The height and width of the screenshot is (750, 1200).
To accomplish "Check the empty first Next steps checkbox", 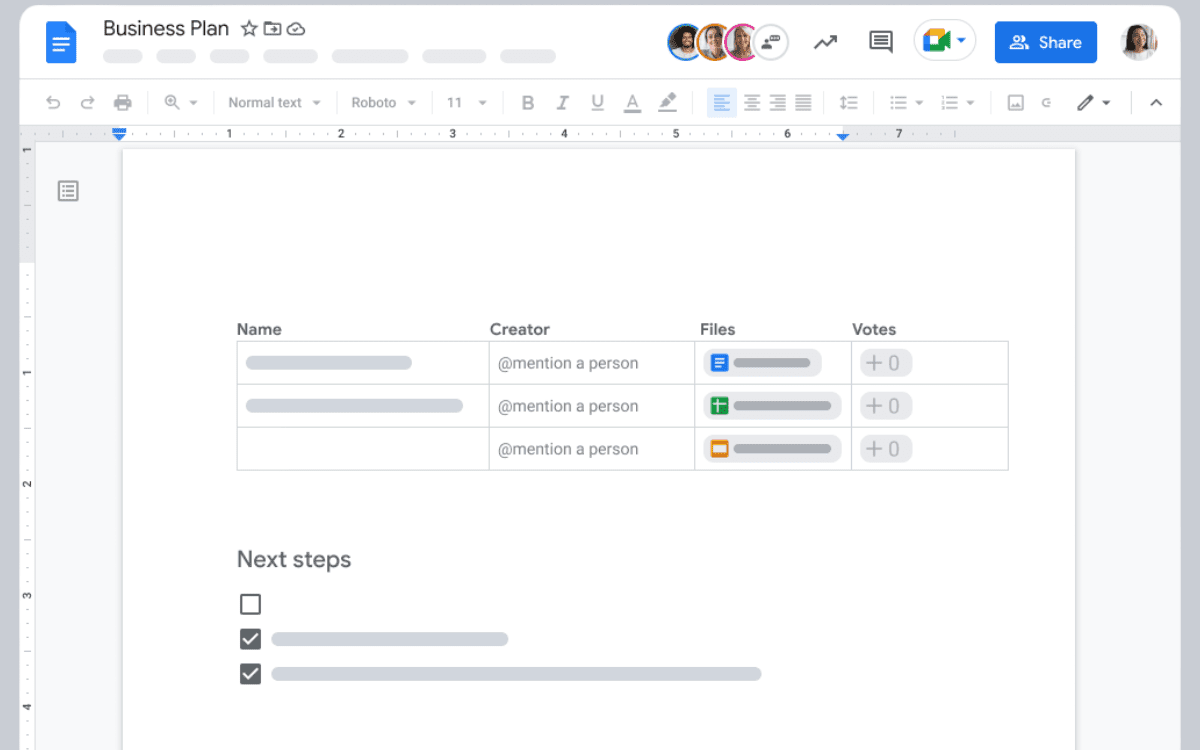I will tap(250, 604).
